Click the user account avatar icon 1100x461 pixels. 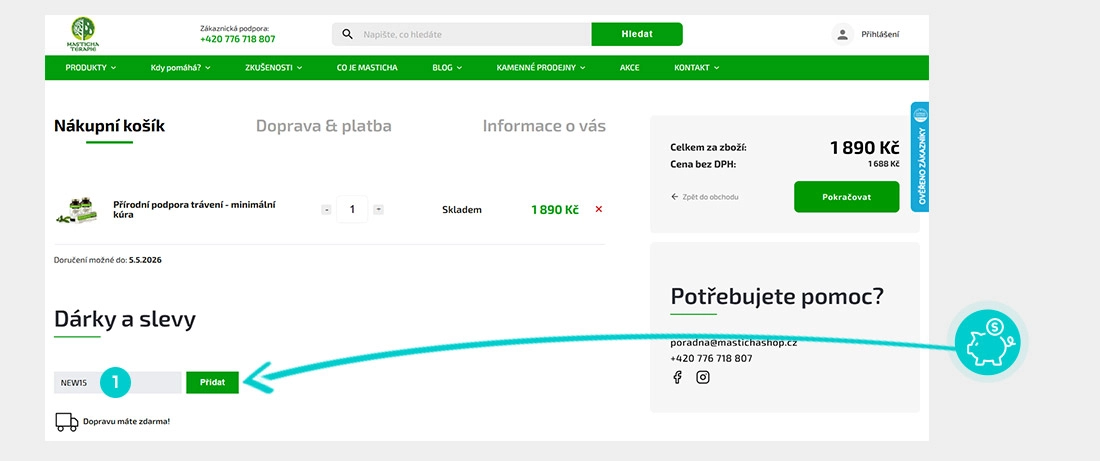coord(843,34)
